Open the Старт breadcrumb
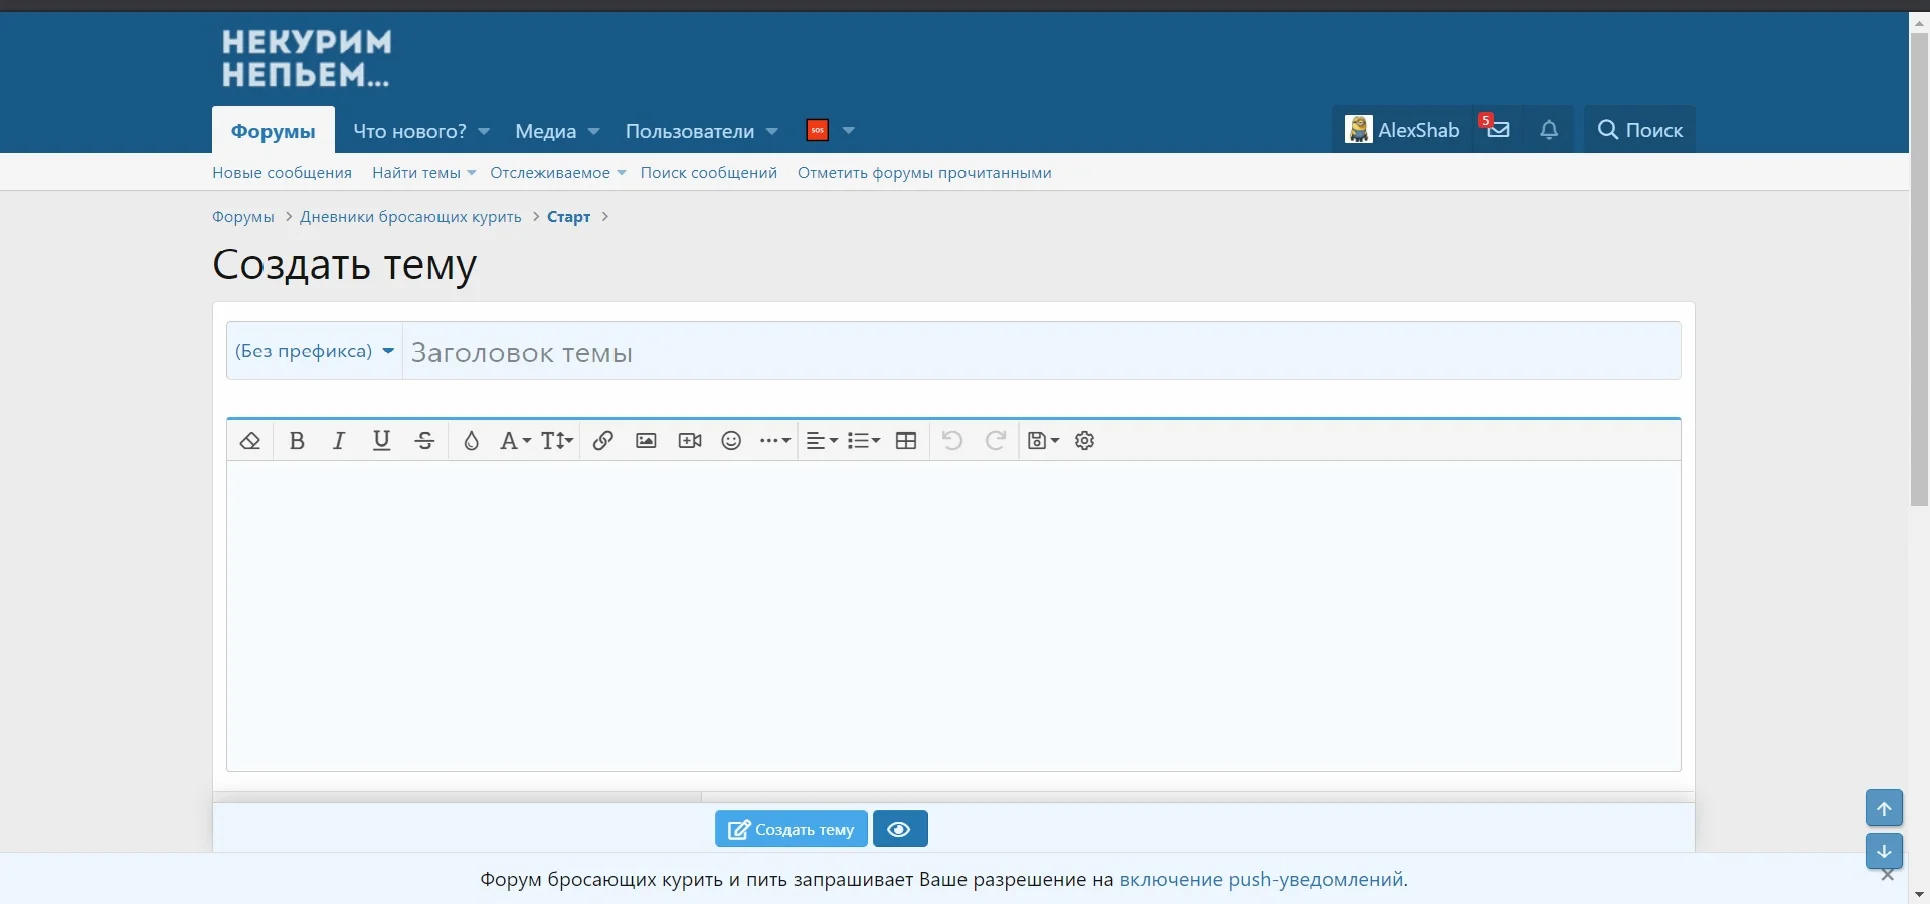The width and height of the screenshot is (1930, 904). pos(568,217)
